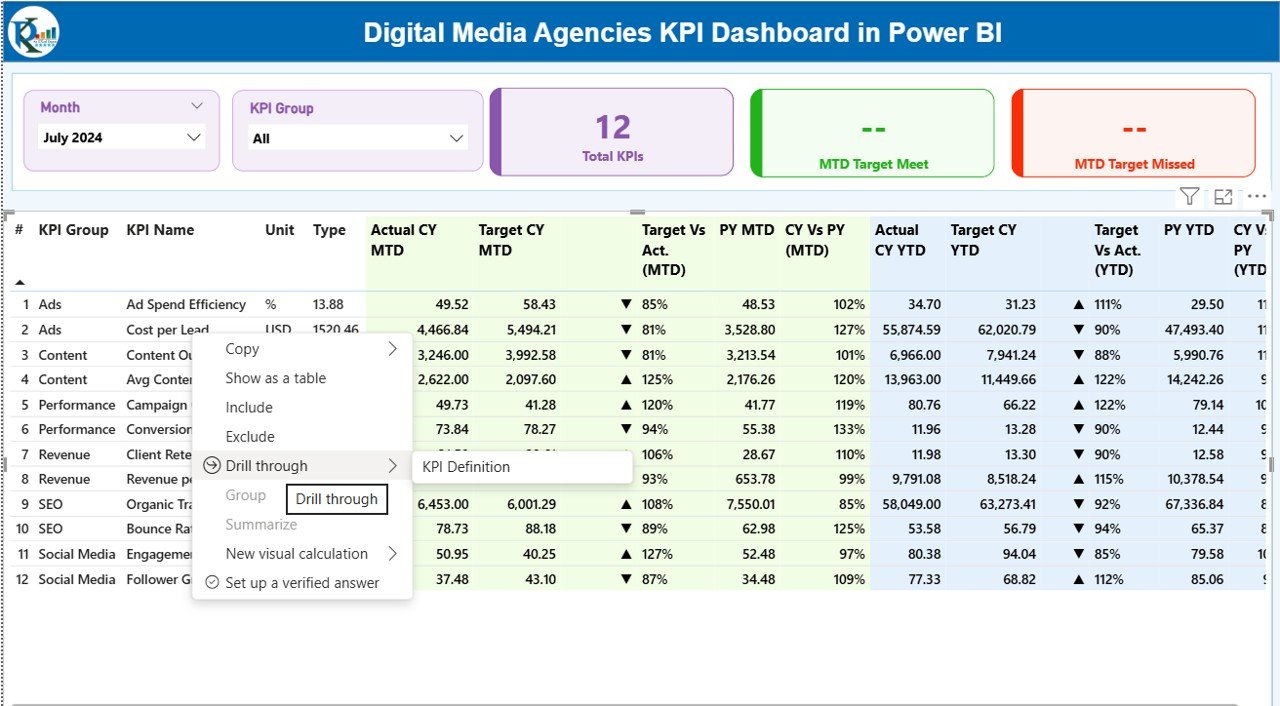Image resolution: width=1280 pixels, height=706 pixels.
Task: Open the KPI Group dropdown showing All
Action: tap(357, 138)
